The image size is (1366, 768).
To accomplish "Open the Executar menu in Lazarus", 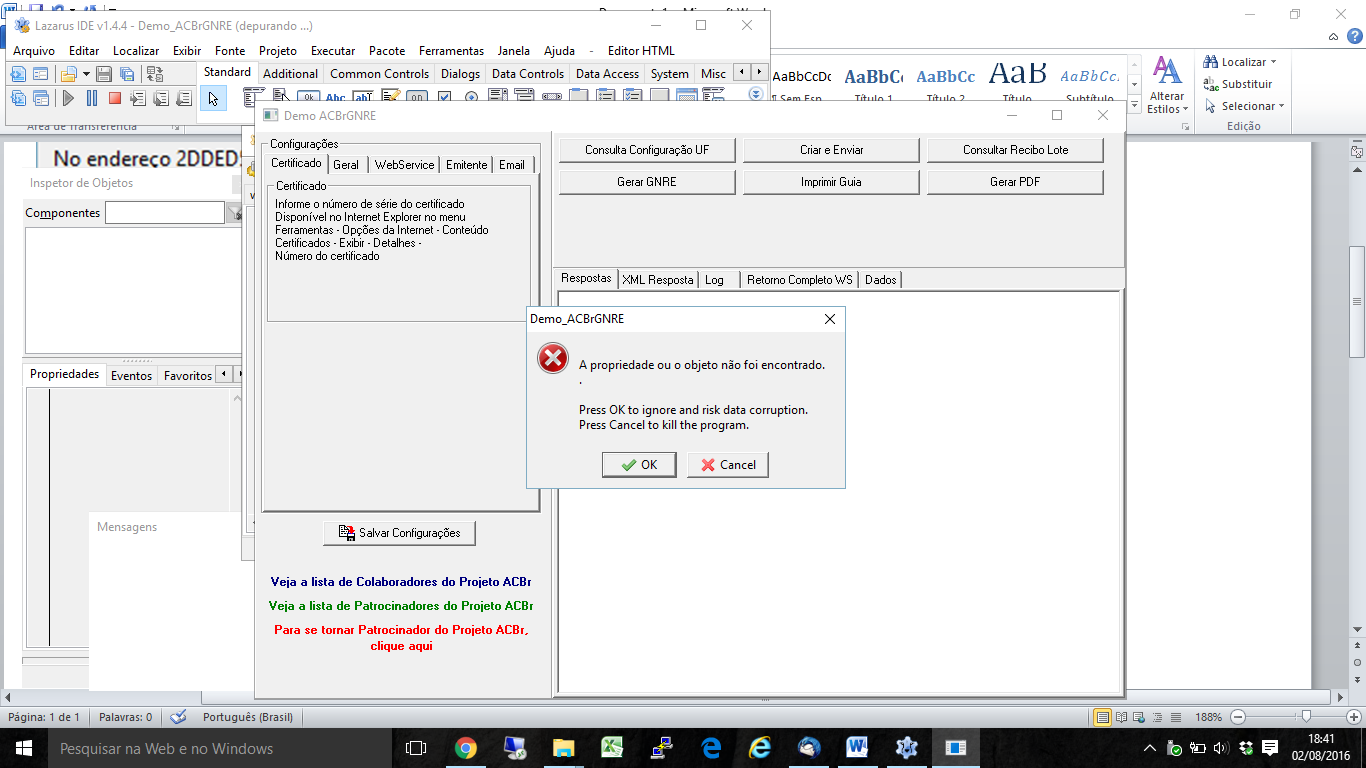I will coord(333,51).
